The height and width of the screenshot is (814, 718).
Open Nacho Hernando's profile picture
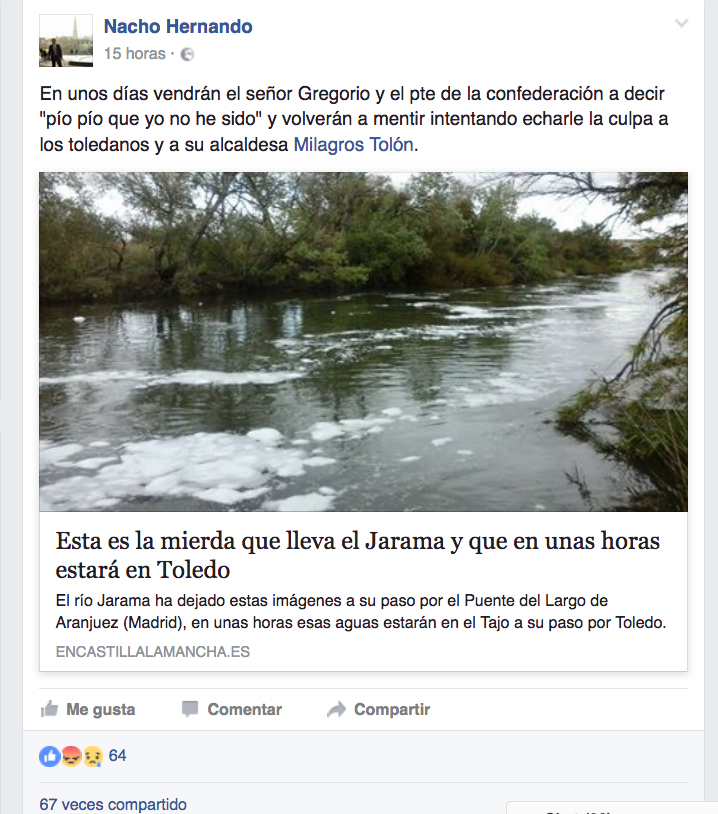click(66, 40)
